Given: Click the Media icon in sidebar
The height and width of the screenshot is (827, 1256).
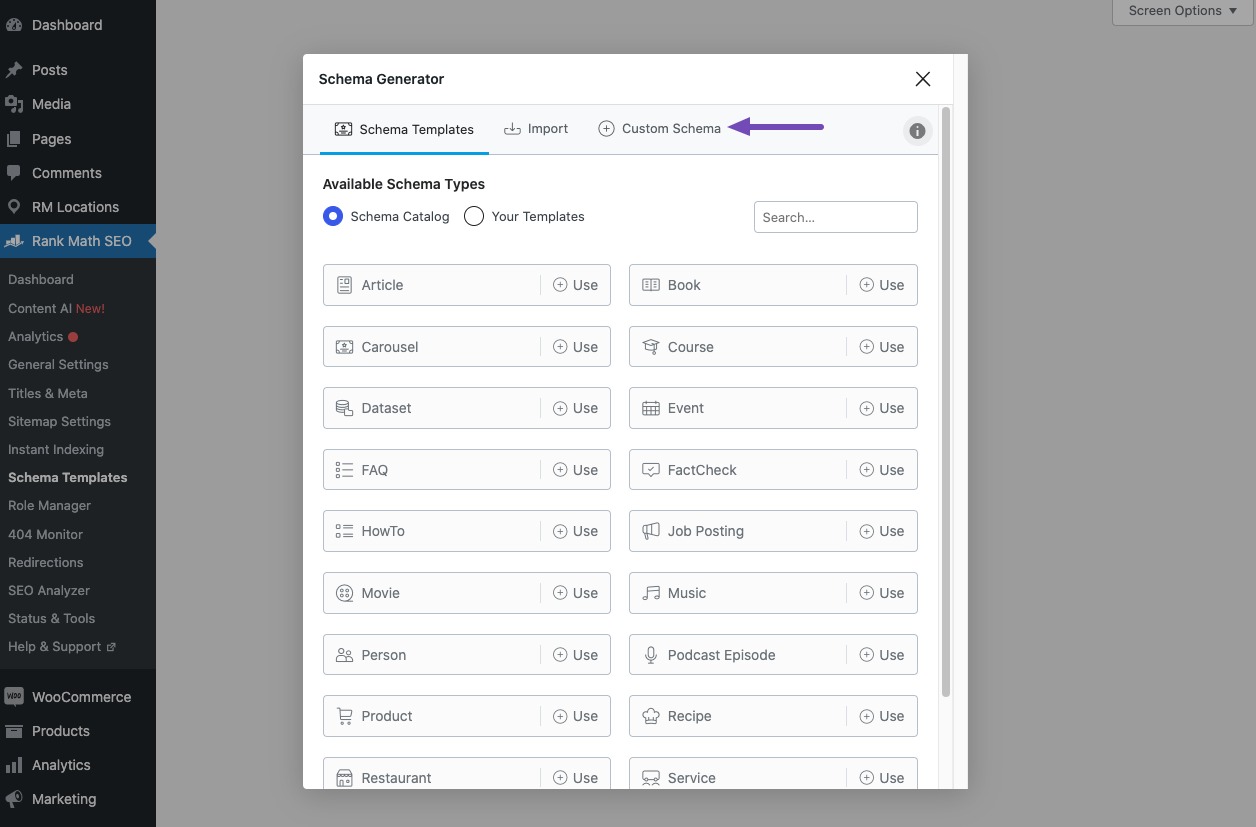Looking at the screenshot, I should 14,104.
